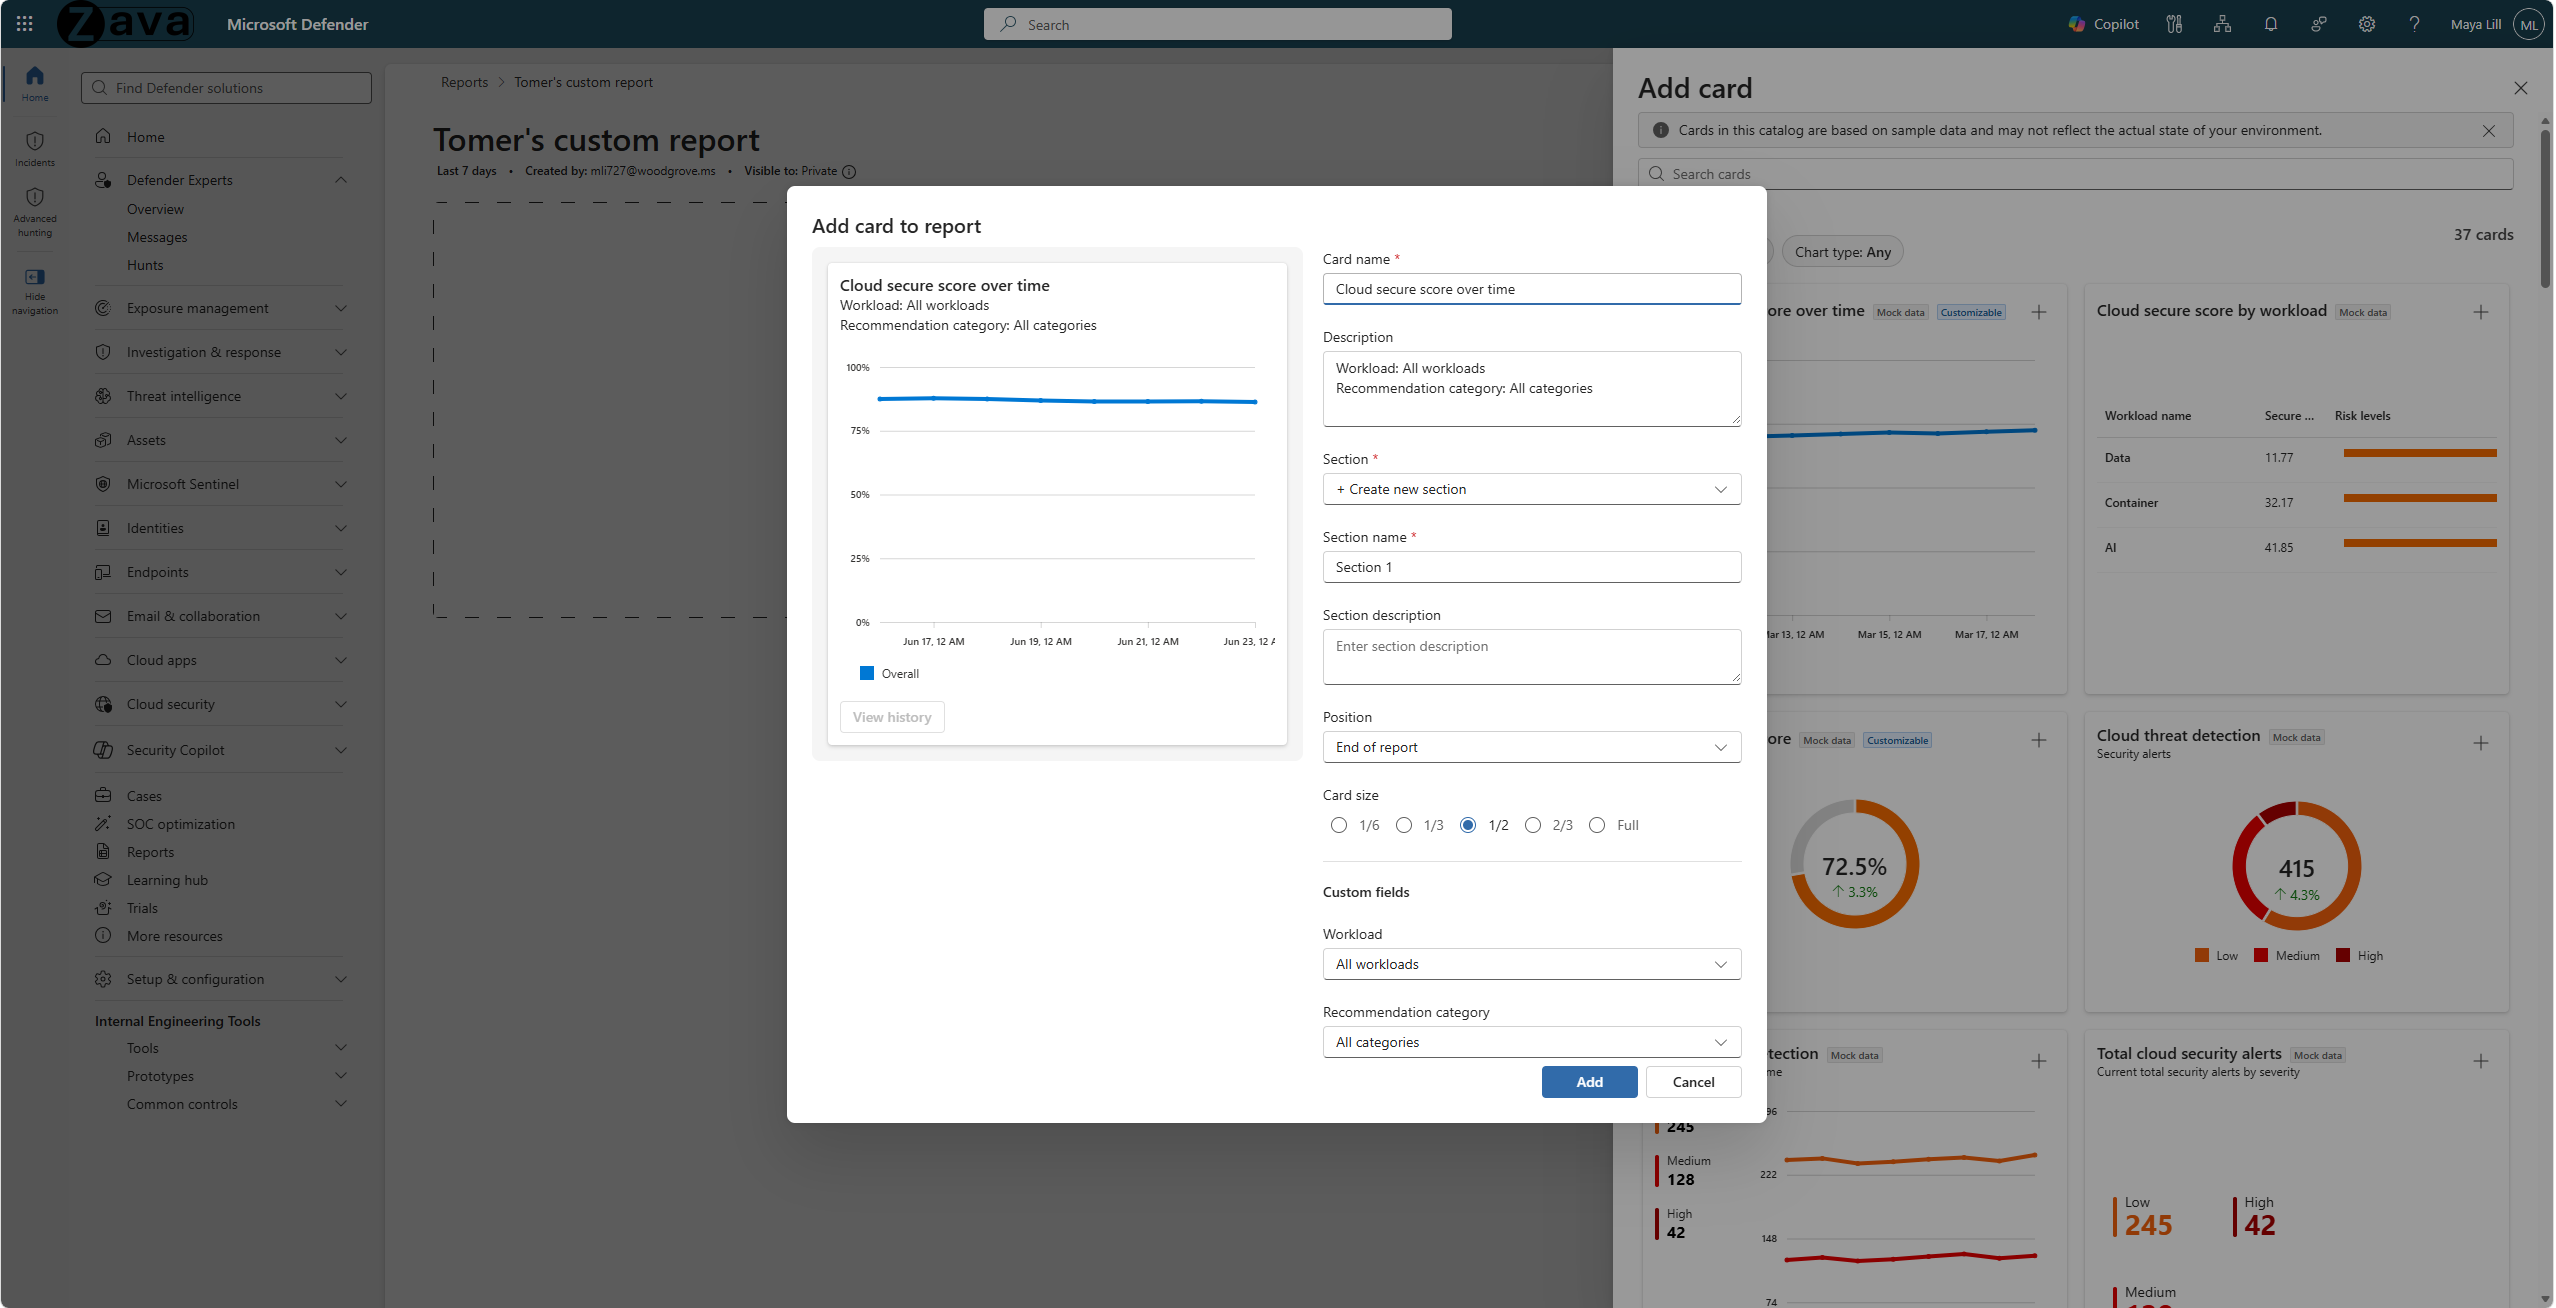
Task: Dismiss the sample data info banner
Action: point(2489,131)
